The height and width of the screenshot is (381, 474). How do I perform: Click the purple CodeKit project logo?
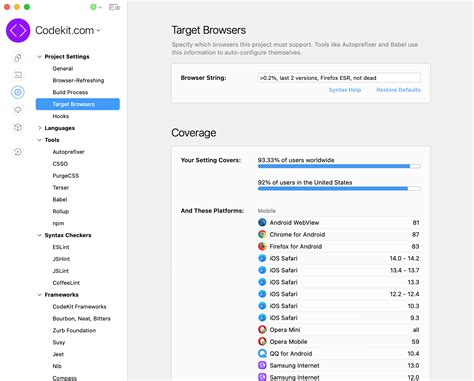coord(18,30)
